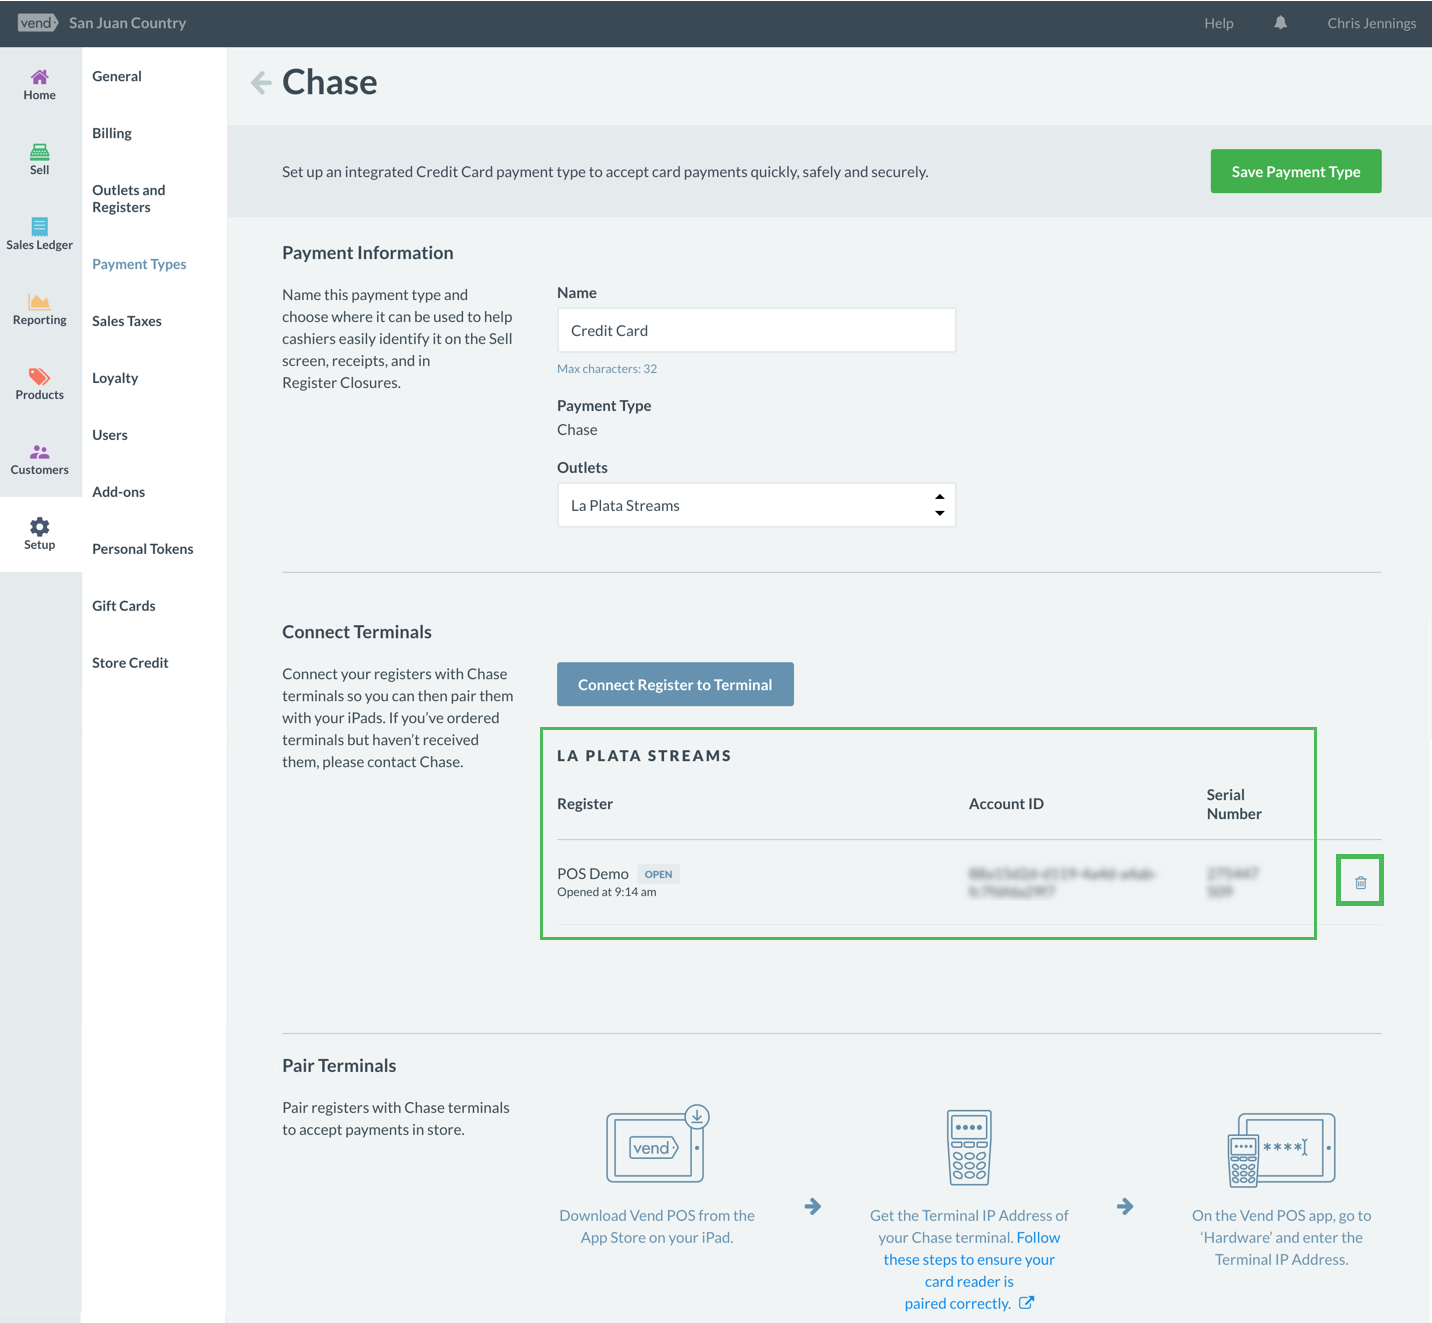
Task: Click the Hardware Terminal IP Address instruction text
Action: (1282, 1237)
